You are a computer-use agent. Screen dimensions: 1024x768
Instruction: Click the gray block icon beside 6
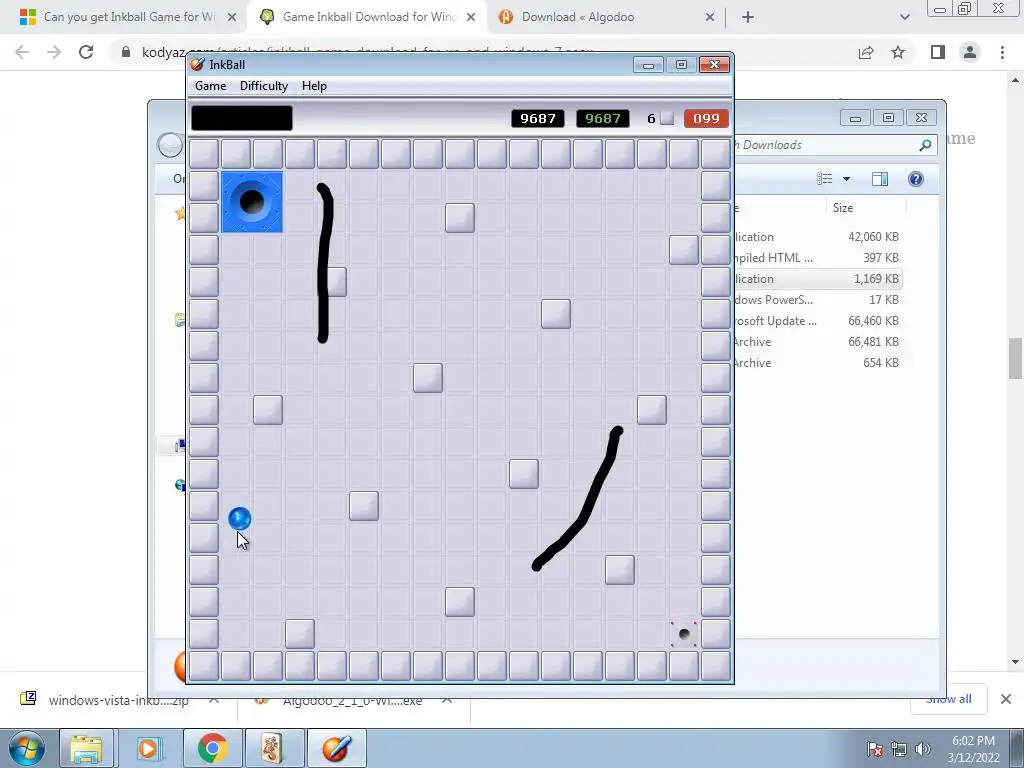[x=667, y=118]
